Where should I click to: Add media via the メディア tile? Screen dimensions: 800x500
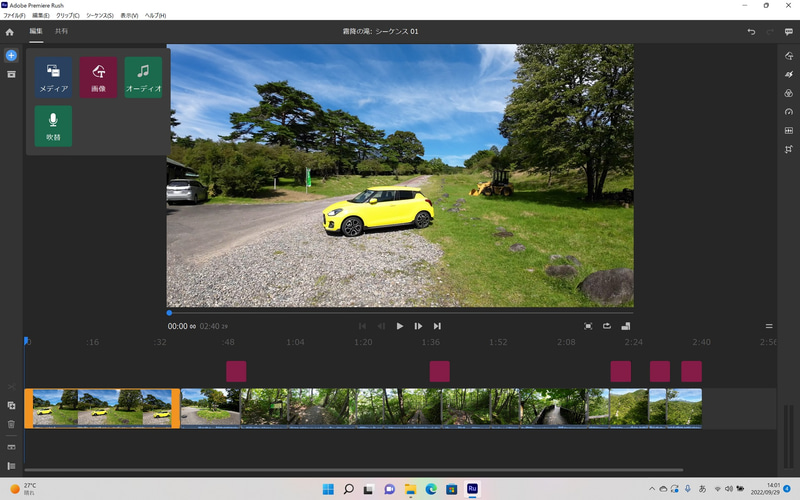point(54,77)
